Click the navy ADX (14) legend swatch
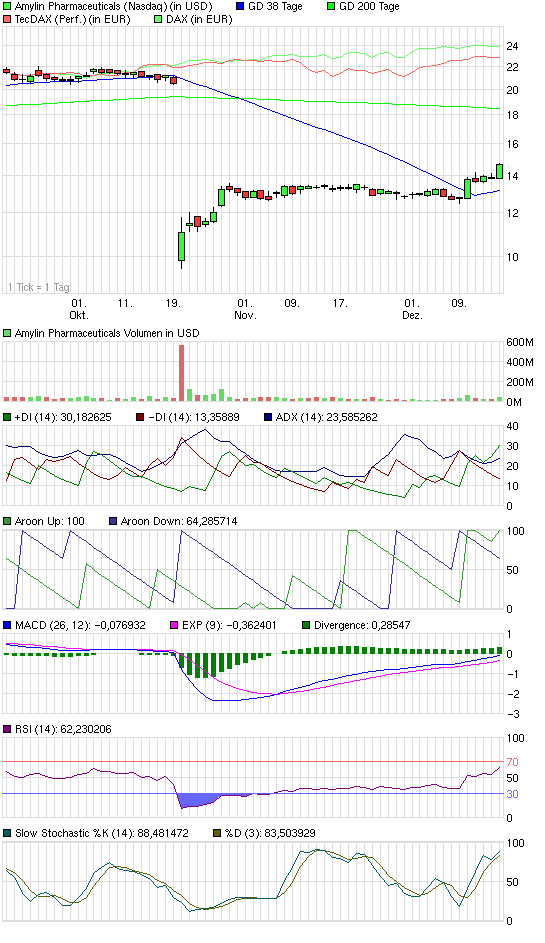This screenshot has width=545, height=943. (x=268, y=417)
